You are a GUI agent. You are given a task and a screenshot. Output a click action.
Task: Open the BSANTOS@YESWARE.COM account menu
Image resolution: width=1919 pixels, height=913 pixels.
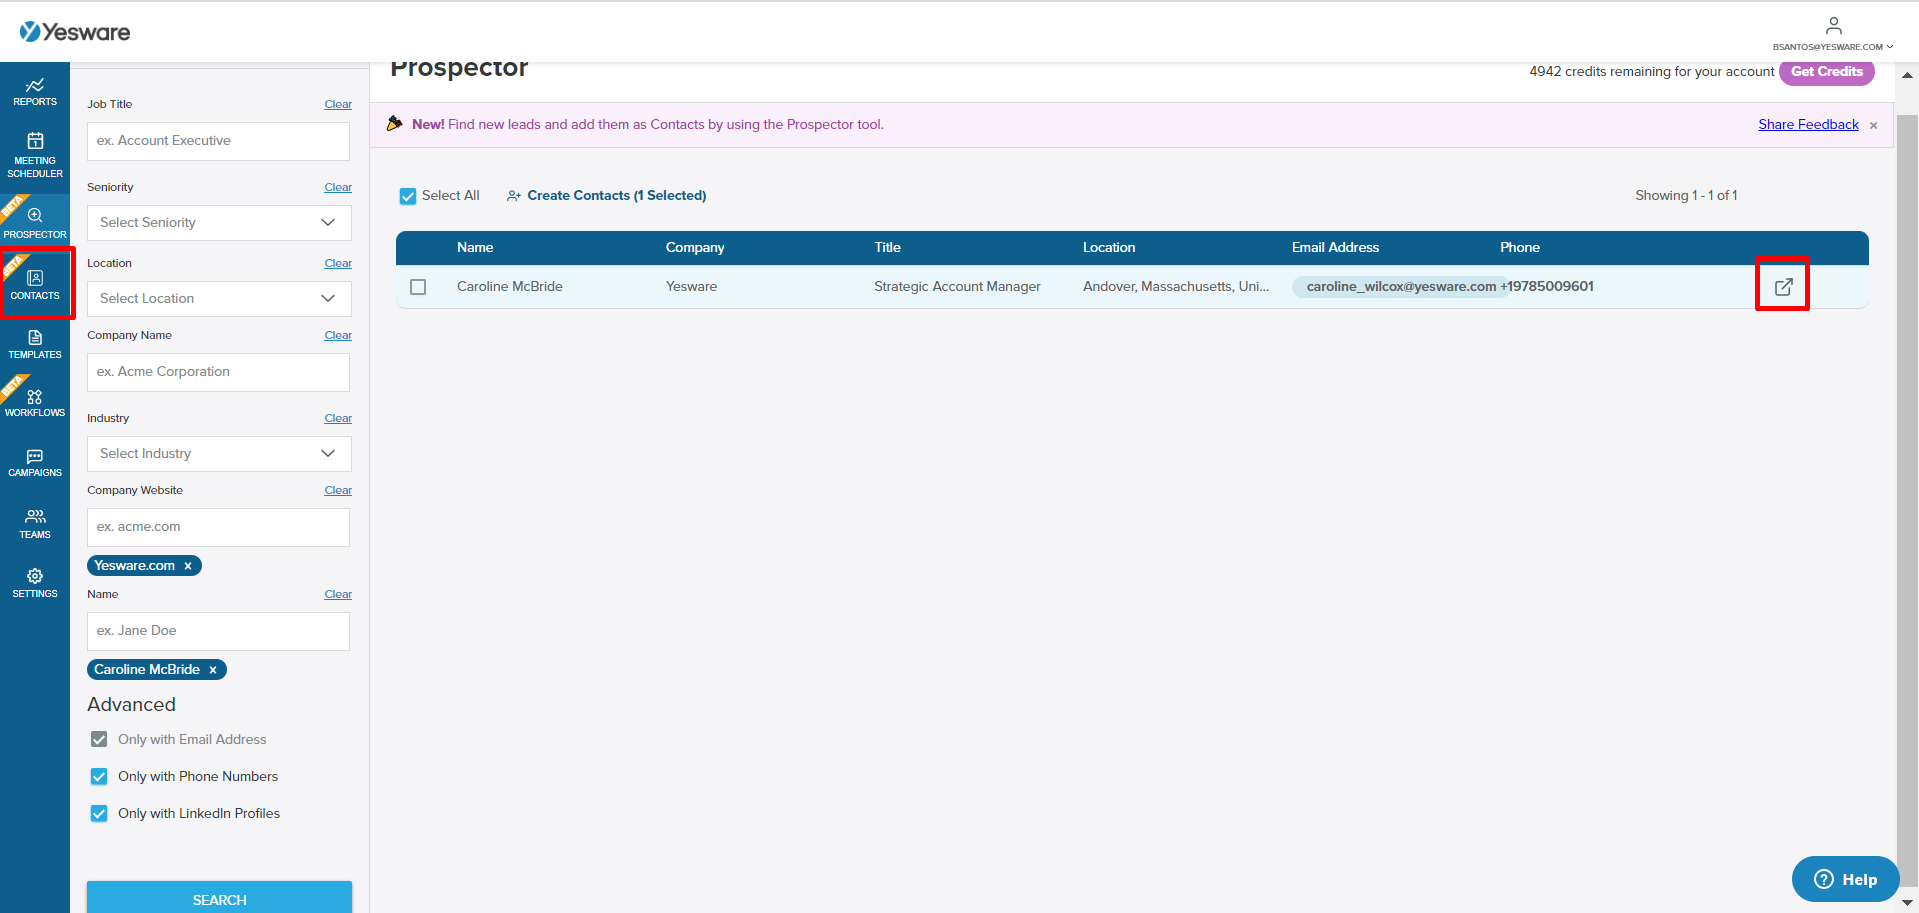click(x=1833, y=47)
